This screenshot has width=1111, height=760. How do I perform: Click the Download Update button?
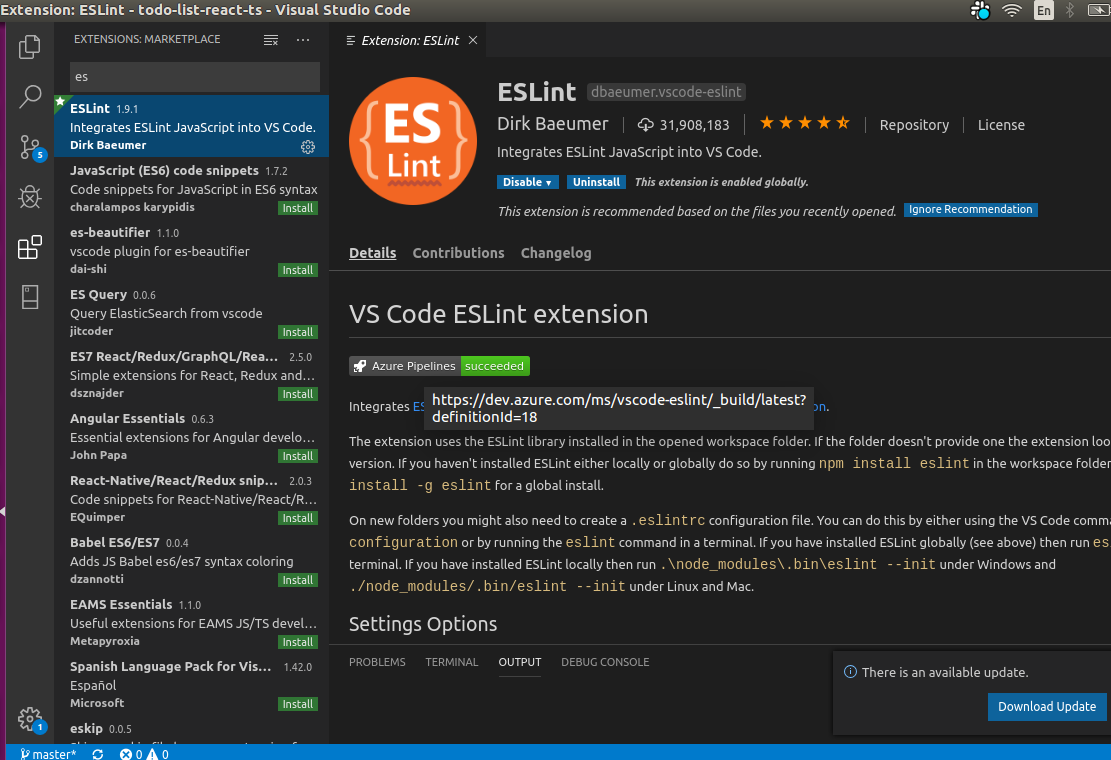tap(1047, 706)
